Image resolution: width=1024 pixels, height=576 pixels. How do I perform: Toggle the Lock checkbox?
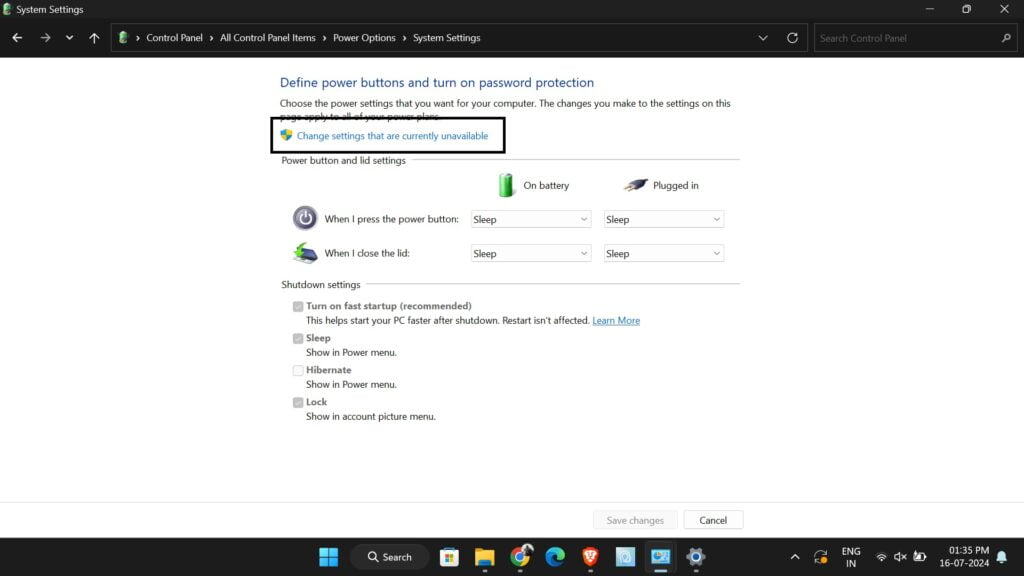coord(298,402)
